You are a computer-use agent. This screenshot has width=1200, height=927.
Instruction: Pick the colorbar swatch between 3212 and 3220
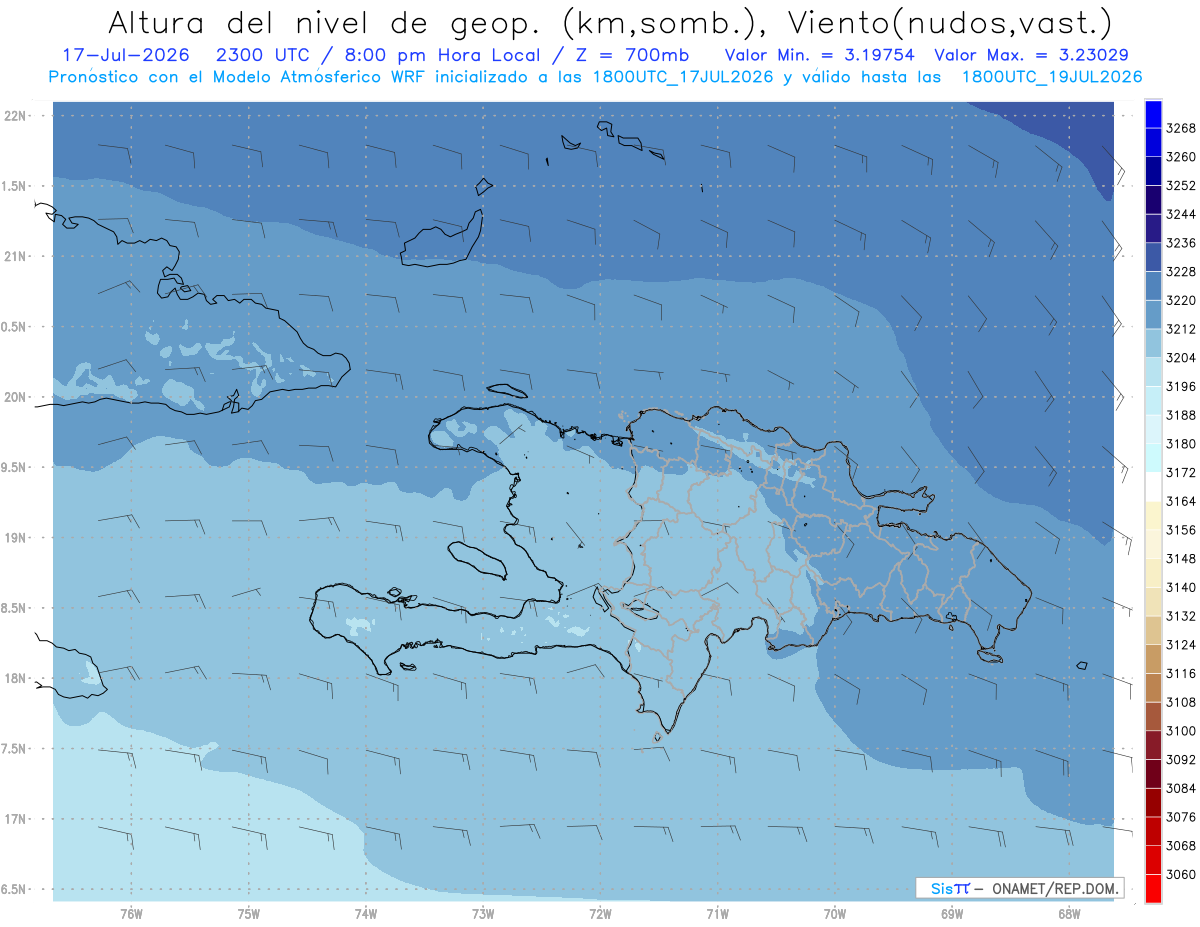[1153, 315]
